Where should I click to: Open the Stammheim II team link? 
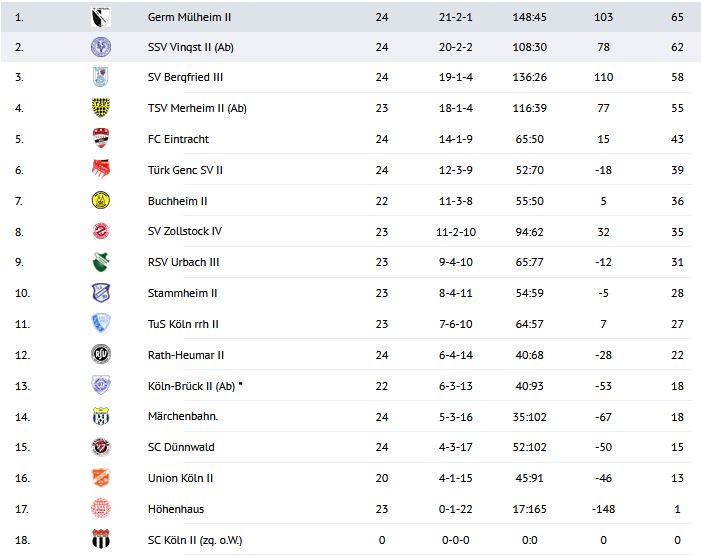tap(182, 293)
